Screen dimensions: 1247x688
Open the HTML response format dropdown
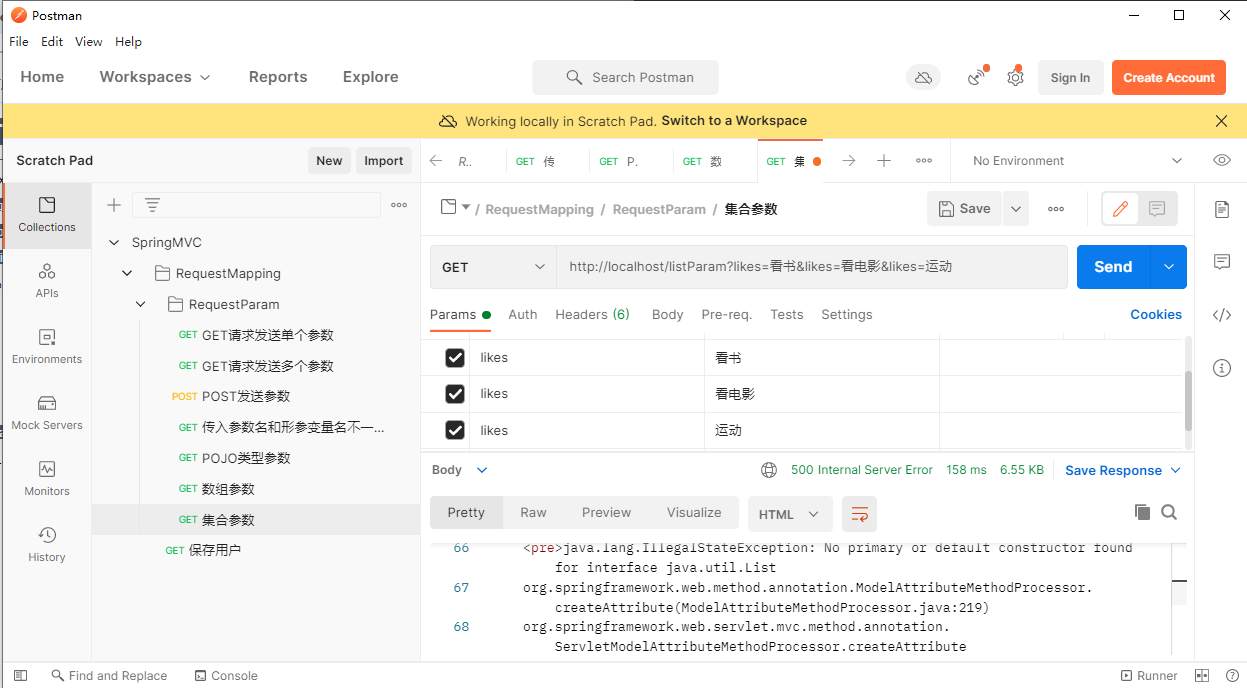point(788,514)
